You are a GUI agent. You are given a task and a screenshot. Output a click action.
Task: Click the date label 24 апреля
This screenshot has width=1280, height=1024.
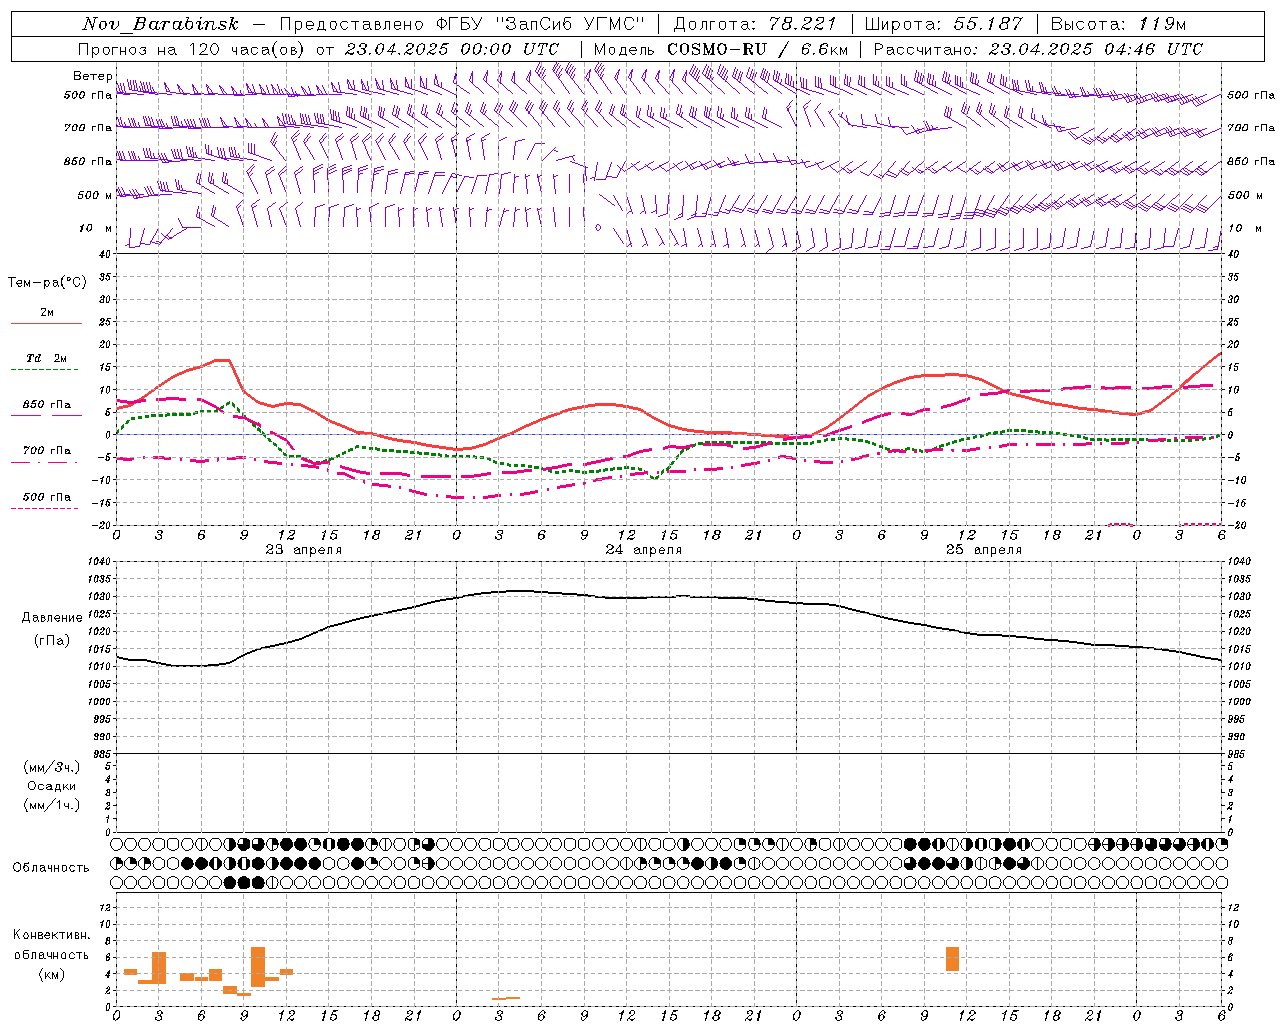tap(644, 550)
